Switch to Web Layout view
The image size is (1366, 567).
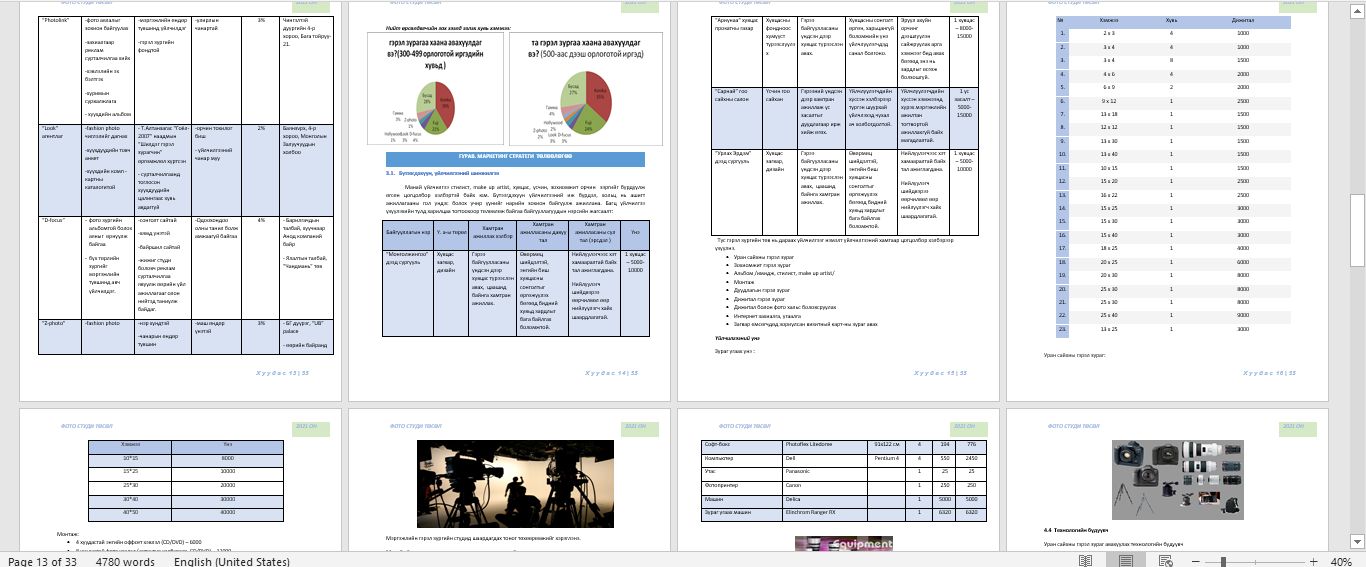pyautogui.click(x=1165, y=561)
